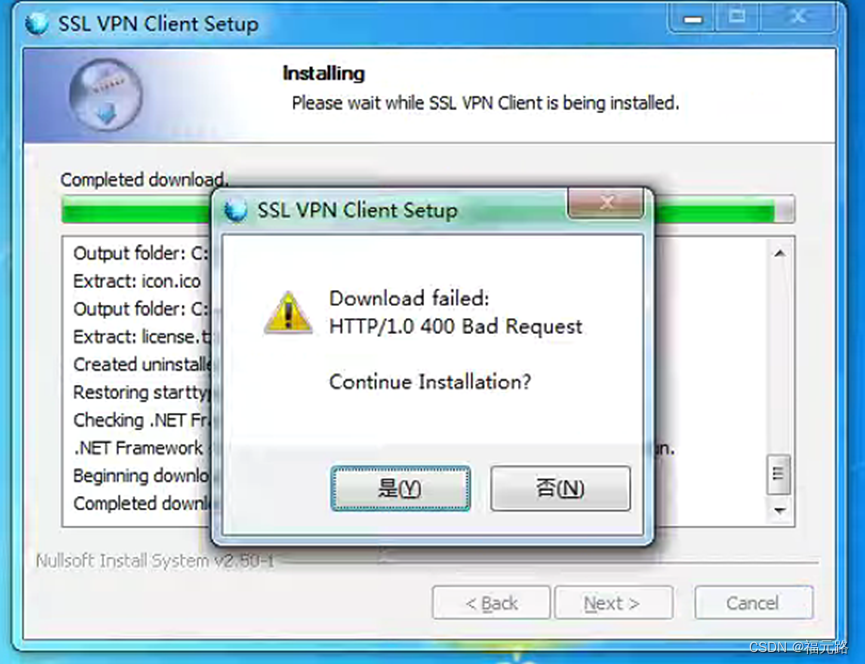Screen dimensions: 865x664
Task: Click the 否(N) button in the dialog
Action: (560, 488)
